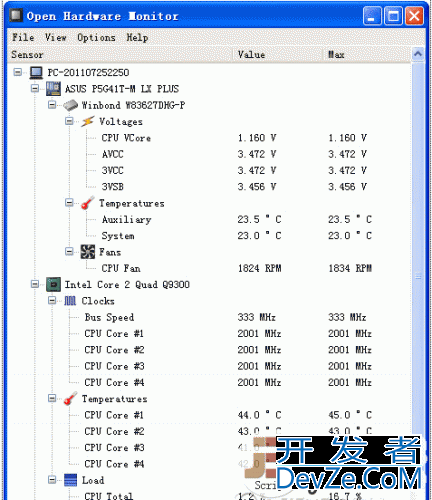The width and height of the screenshot is (432, 500).
Task: Click the 1.160 V VCore value
Action: pos(257,138)
